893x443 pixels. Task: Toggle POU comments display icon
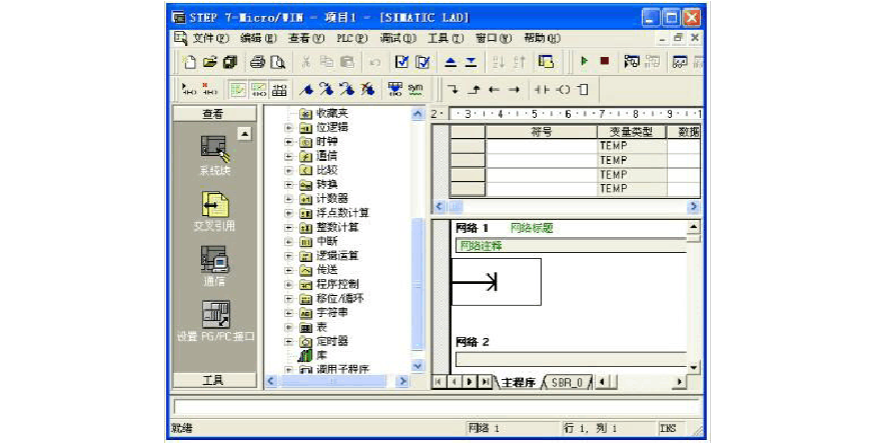tap(237, 89)
